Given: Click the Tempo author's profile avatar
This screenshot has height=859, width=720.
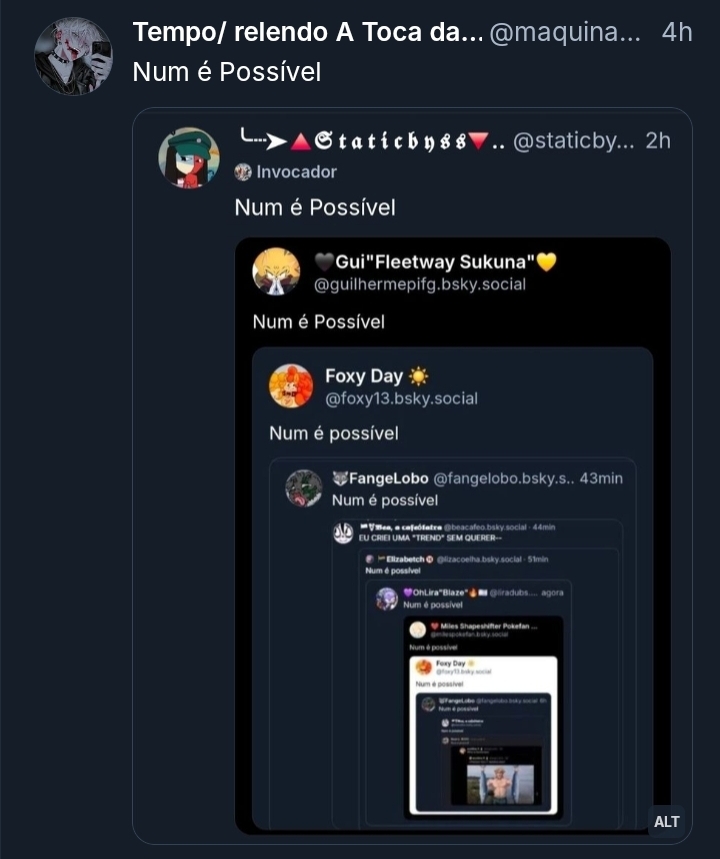Looking at the screenshot, I should coord(73,56).
